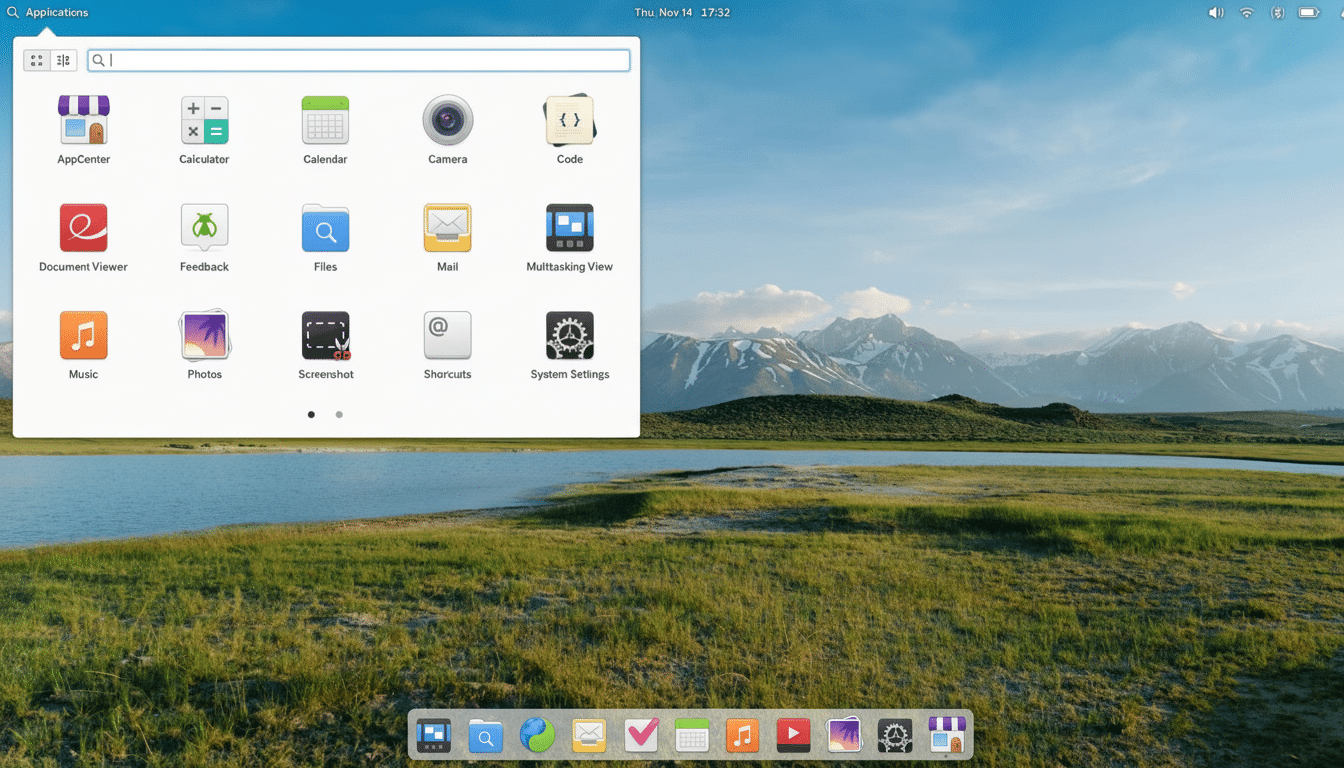Open the Code editor
1344x768 pixels.
[569, 120]
